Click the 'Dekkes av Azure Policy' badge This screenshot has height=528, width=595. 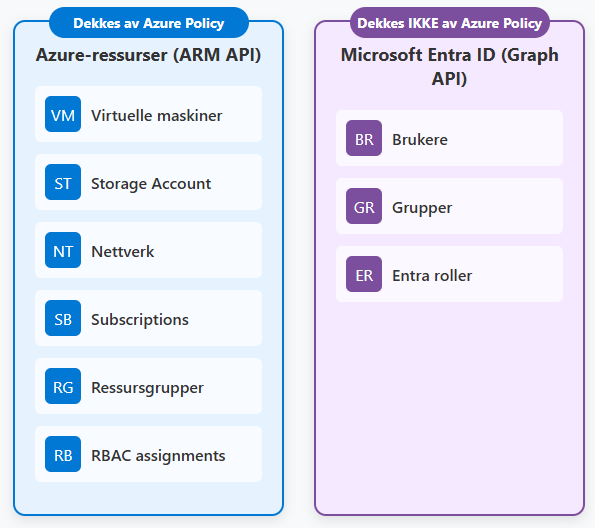click(149, 23)
